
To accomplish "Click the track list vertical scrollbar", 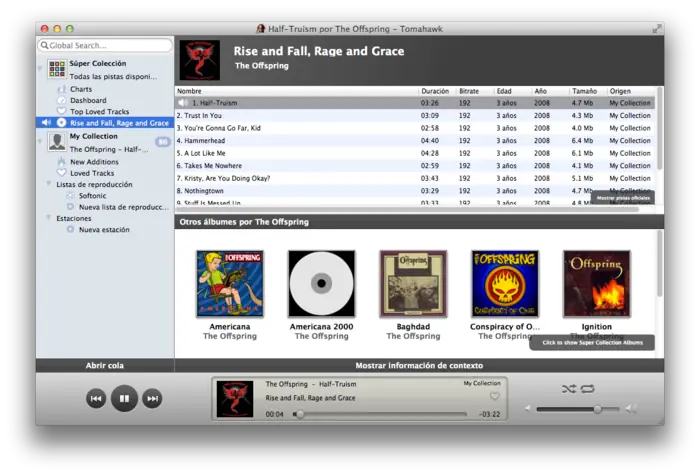I will pyautogui.click(x=659, y=129).
